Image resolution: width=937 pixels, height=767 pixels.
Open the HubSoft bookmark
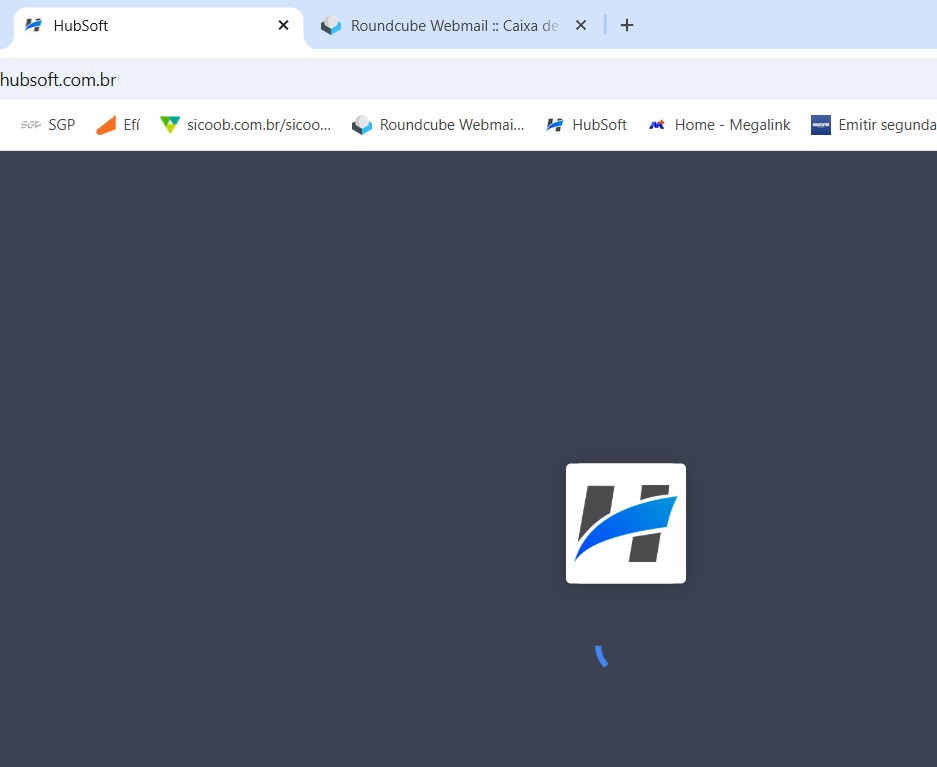tap(586, 125)
